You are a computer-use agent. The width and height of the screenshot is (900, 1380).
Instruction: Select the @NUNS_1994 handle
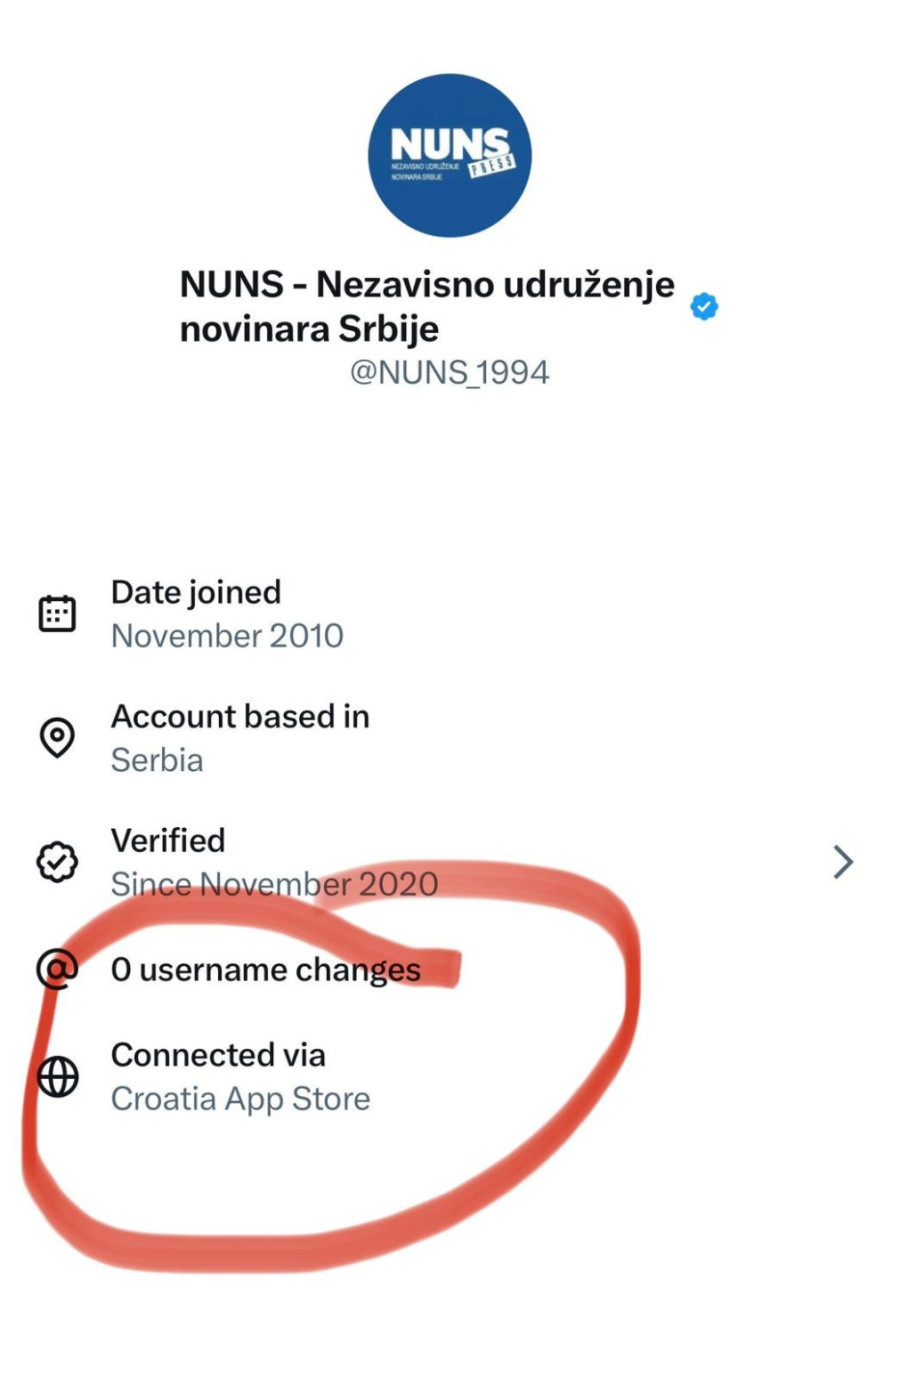(x=449, y=373)
